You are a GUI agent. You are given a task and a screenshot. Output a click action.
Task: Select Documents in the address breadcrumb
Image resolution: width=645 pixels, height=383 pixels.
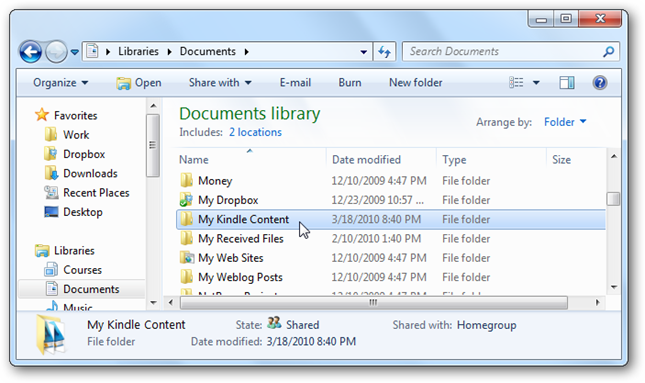click(x=207, y=51)
